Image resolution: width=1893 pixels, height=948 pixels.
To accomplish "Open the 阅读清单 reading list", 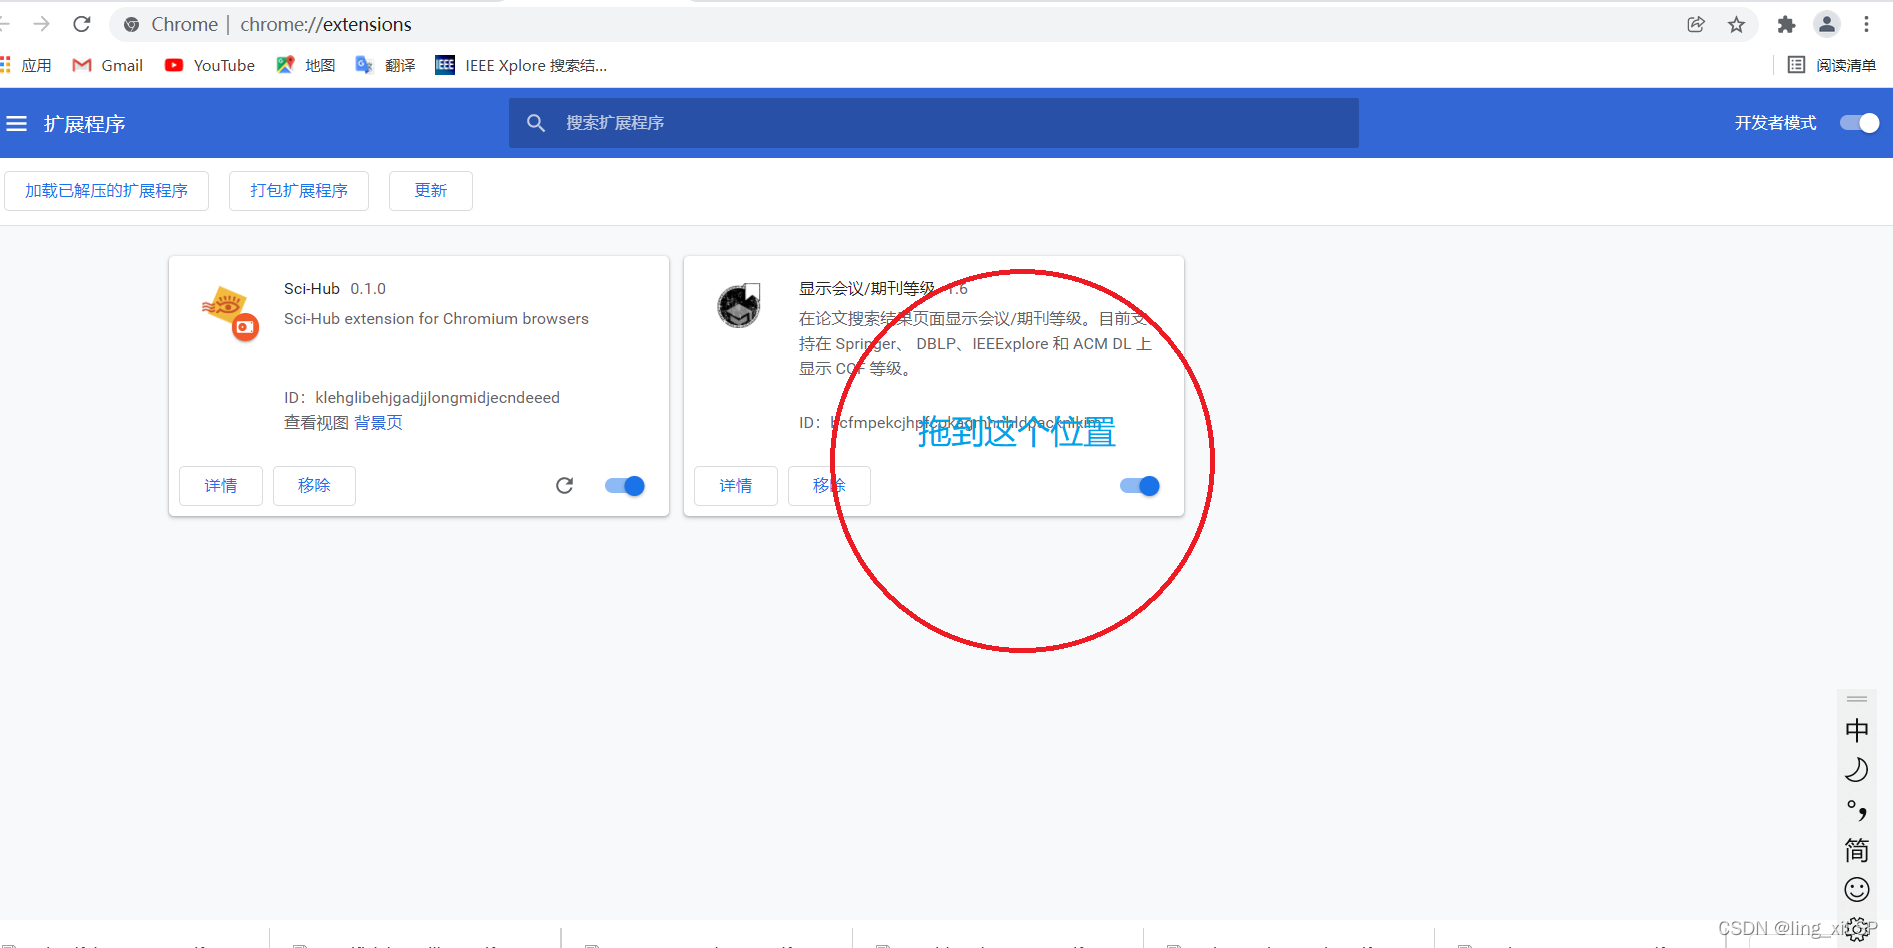I will pyautogui.click(x=1832, y=65).
